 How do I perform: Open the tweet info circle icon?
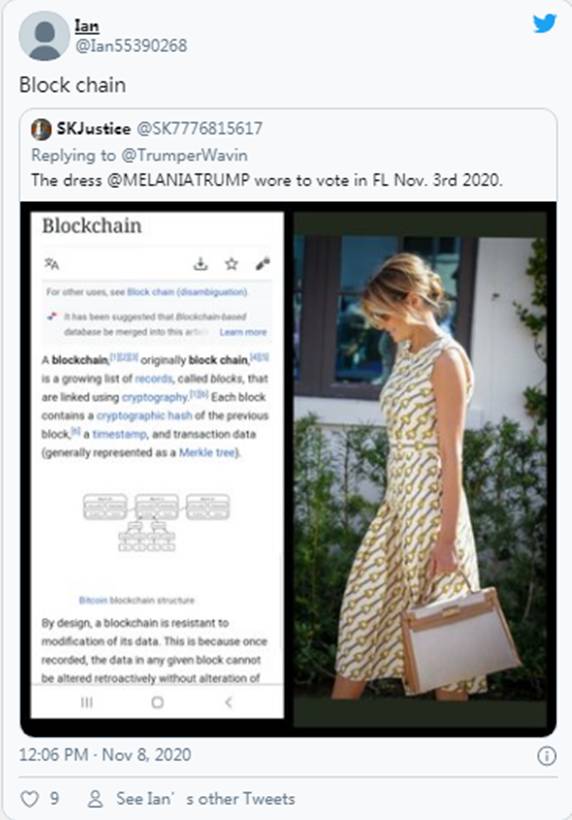(546, 756)
